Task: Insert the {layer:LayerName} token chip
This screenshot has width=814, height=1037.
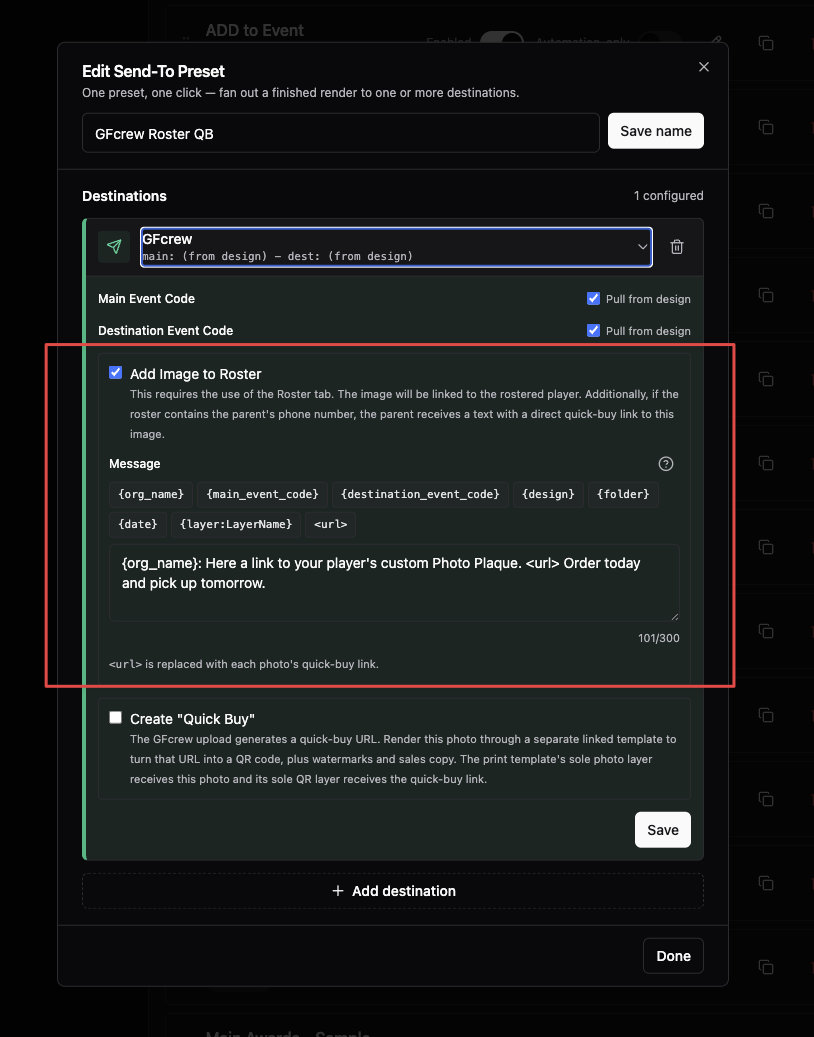Action: point(236,524)
